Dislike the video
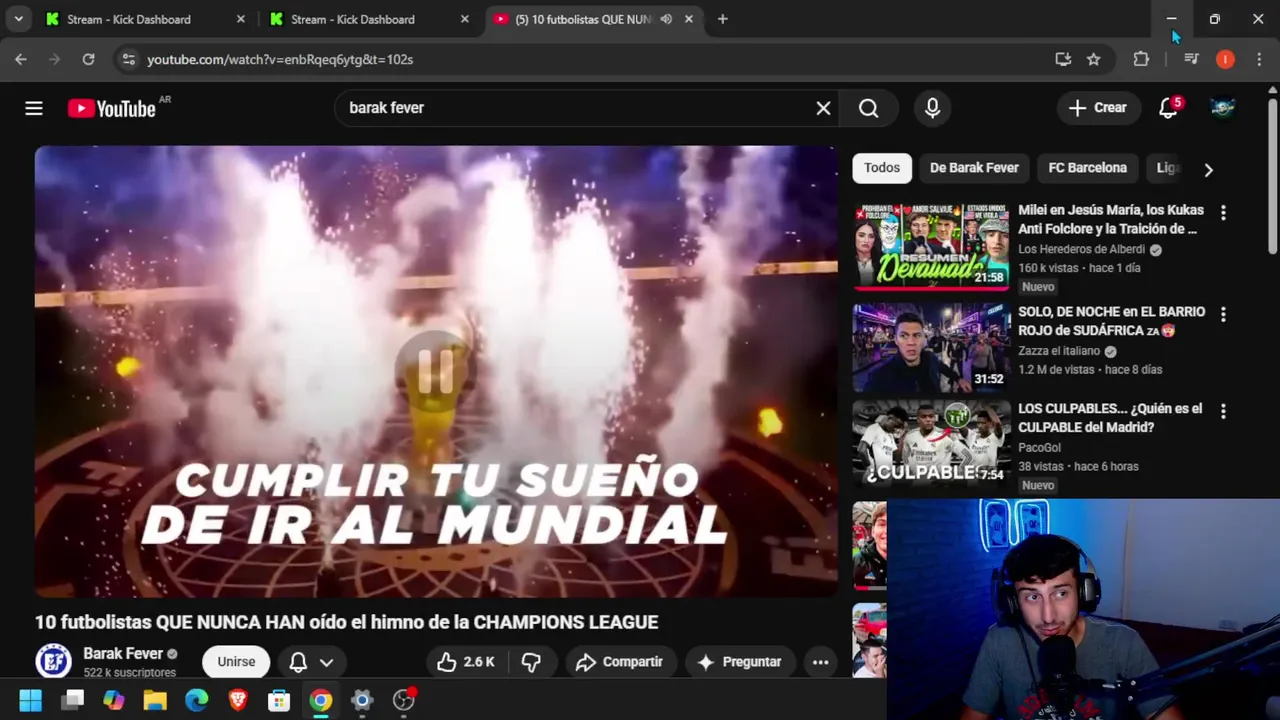Viewport: 1280px width, 720px height. coord(531,662)
